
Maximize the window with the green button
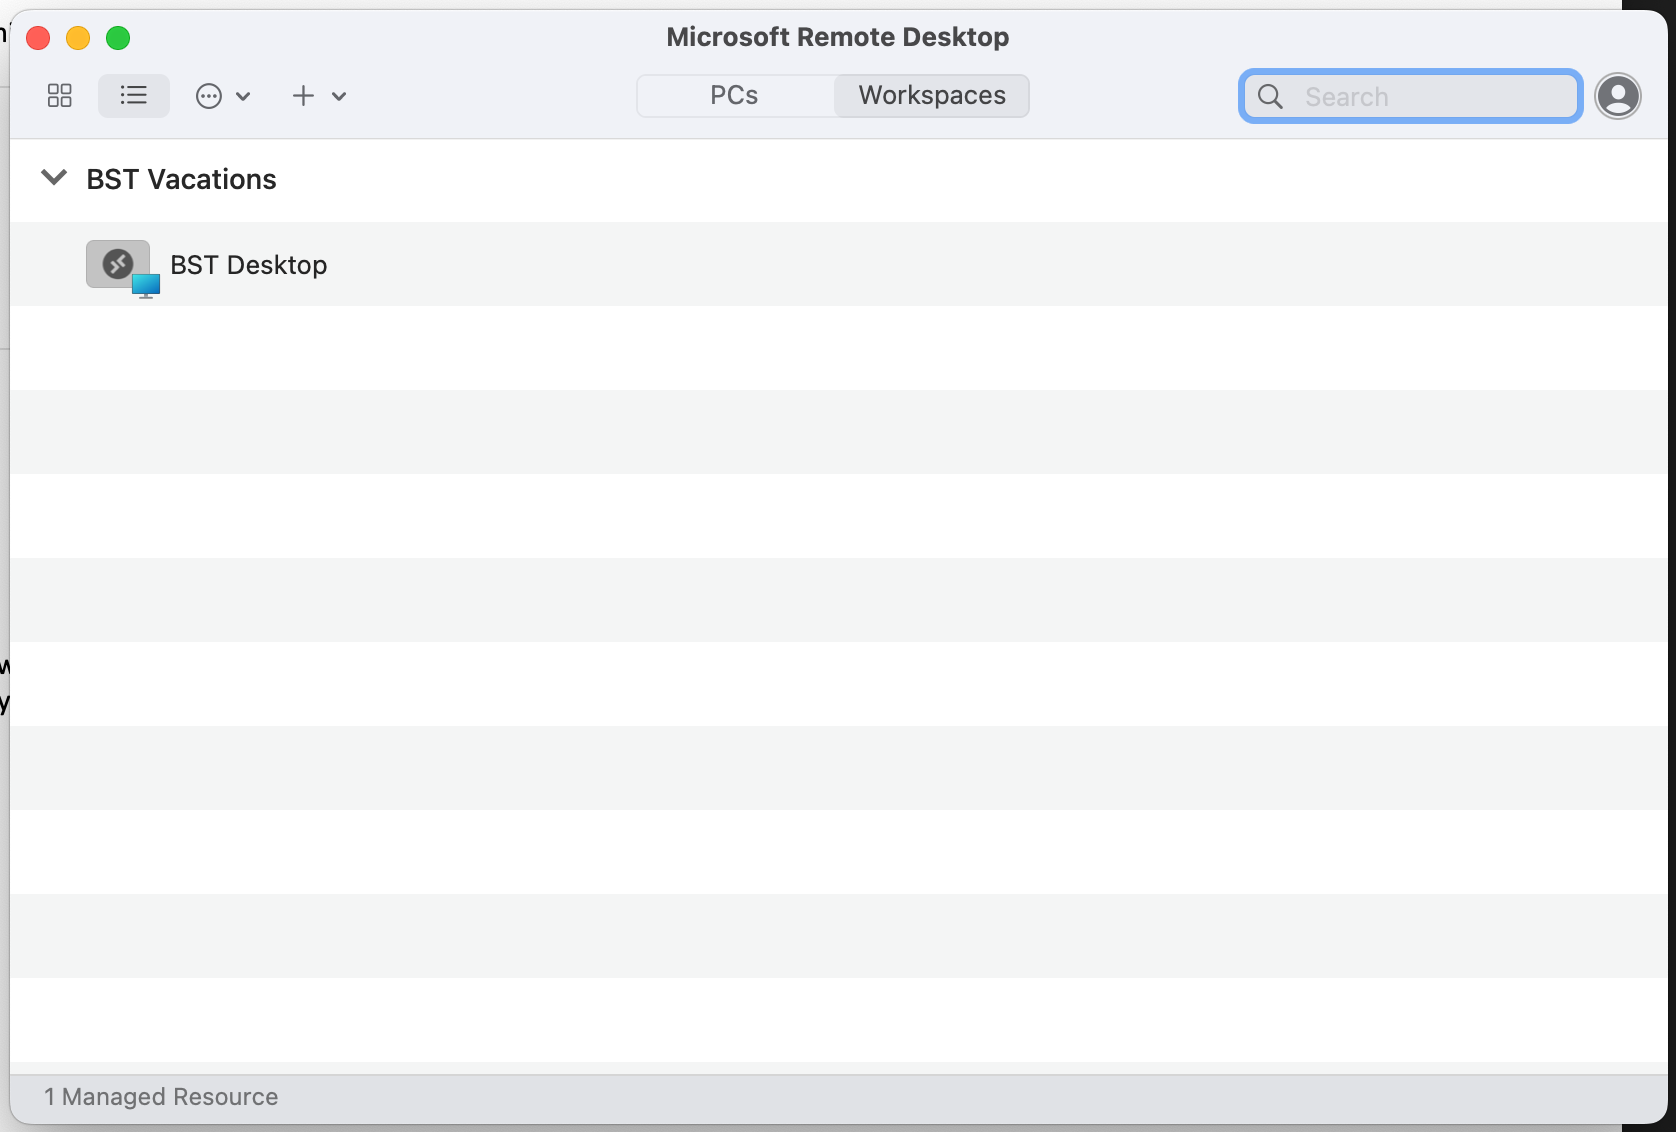click(x=118, y=38)
